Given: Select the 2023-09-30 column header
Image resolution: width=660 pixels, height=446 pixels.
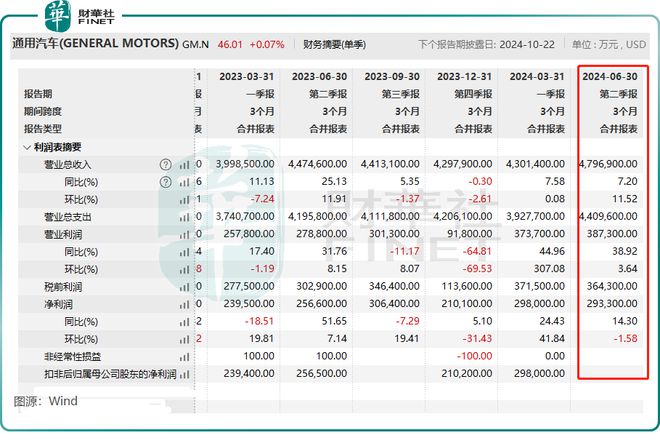Looking at the screenshot, I should [x=392, y=77].
